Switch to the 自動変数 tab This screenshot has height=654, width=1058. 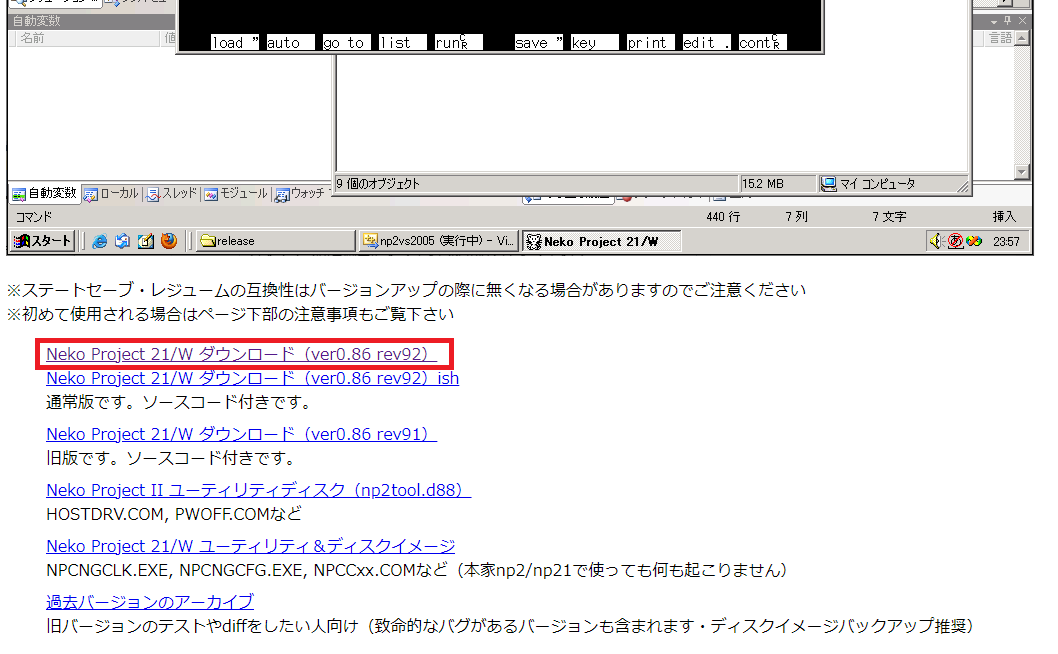pyautogui.click(x=45, y=193)
